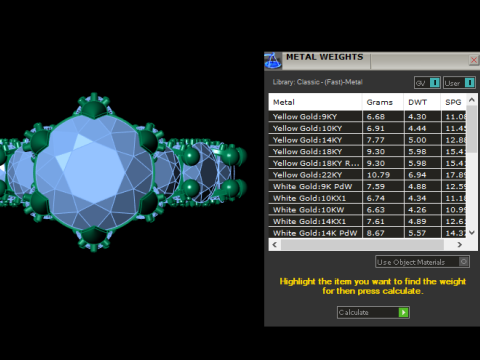The width and height of the screenshot is (480, 360).
Task: Sort by the Grams column header
Action: tap(383, 102)
